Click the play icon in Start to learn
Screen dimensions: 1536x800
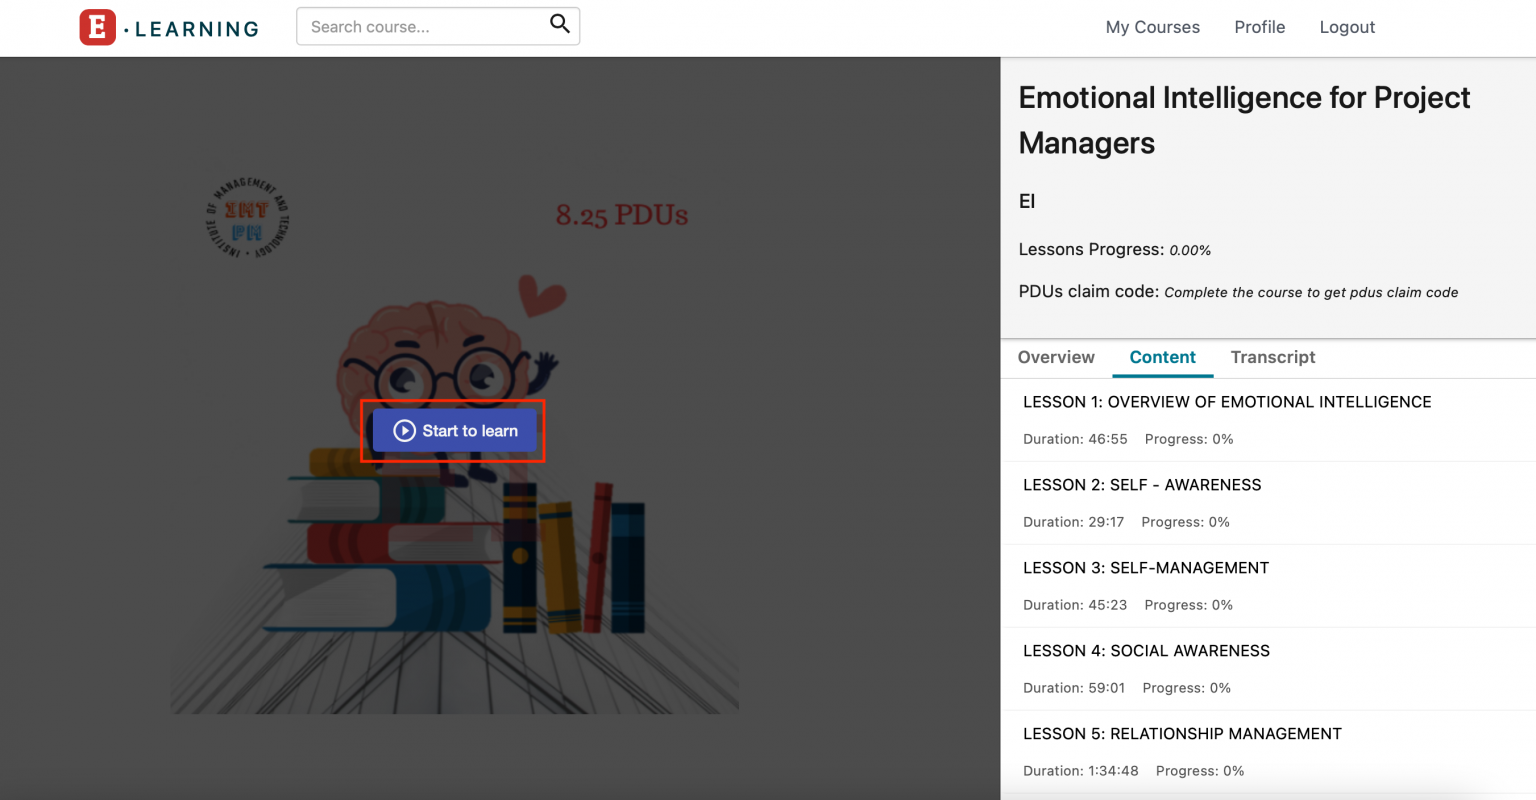coord(404,431)
